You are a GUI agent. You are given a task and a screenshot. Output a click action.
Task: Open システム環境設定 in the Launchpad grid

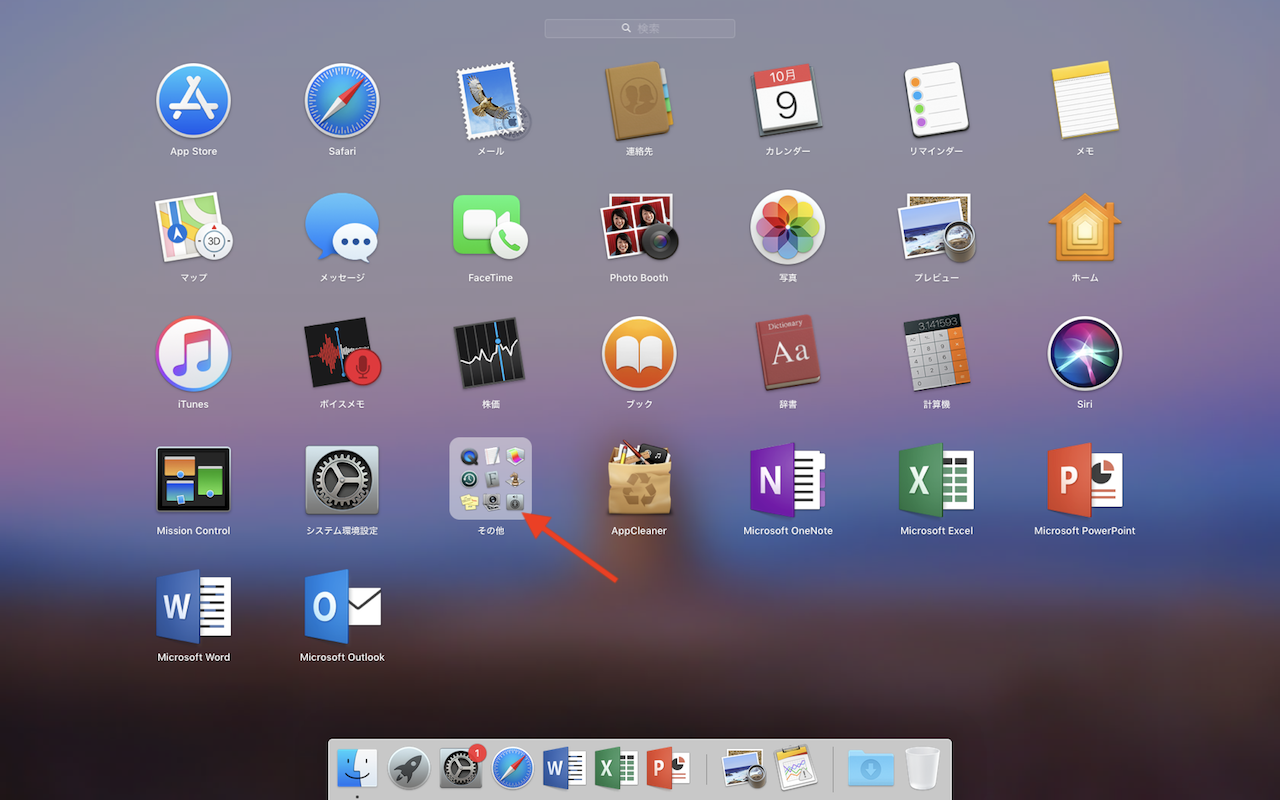click(x=342, y=480)
